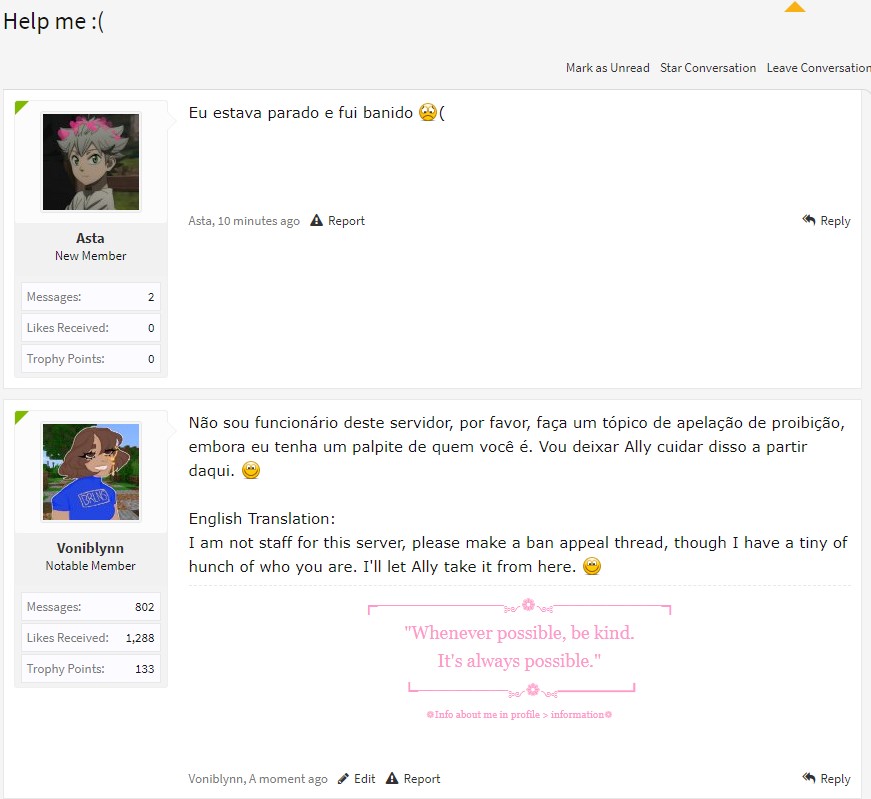
Task: Click the green online corner marker on Voniblynn's avatar
Action: tap(20, 416)
